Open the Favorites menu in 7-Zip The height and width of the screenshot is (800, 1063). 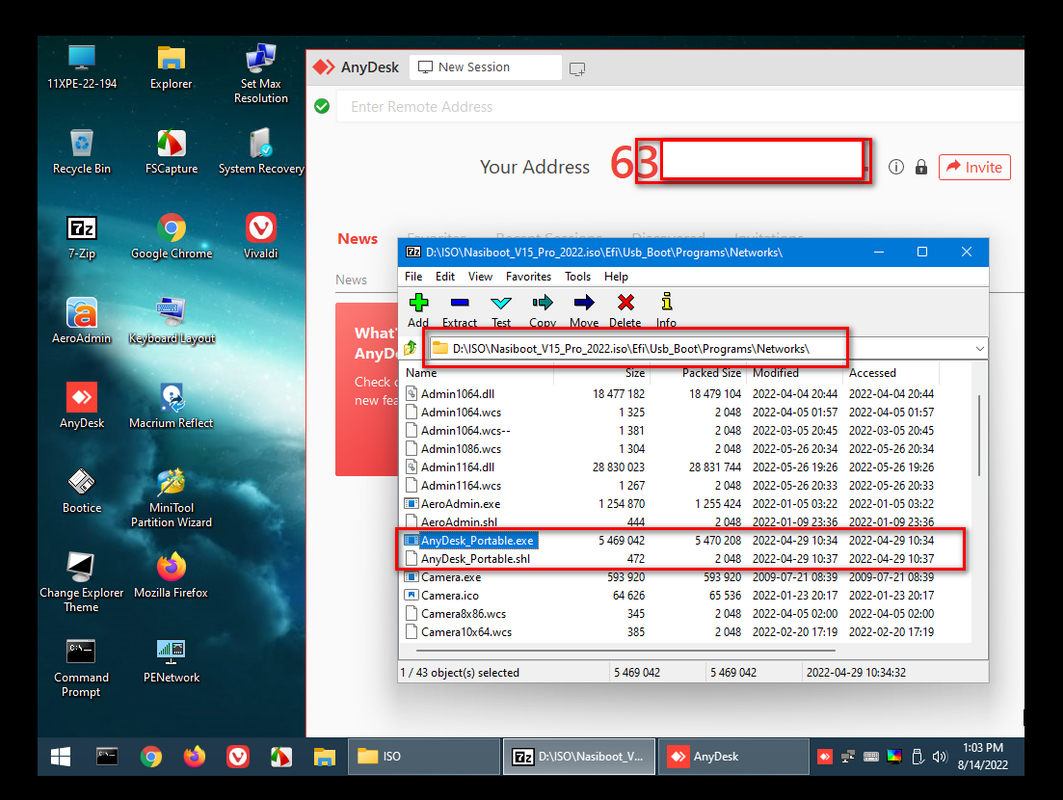pos(528,277)
